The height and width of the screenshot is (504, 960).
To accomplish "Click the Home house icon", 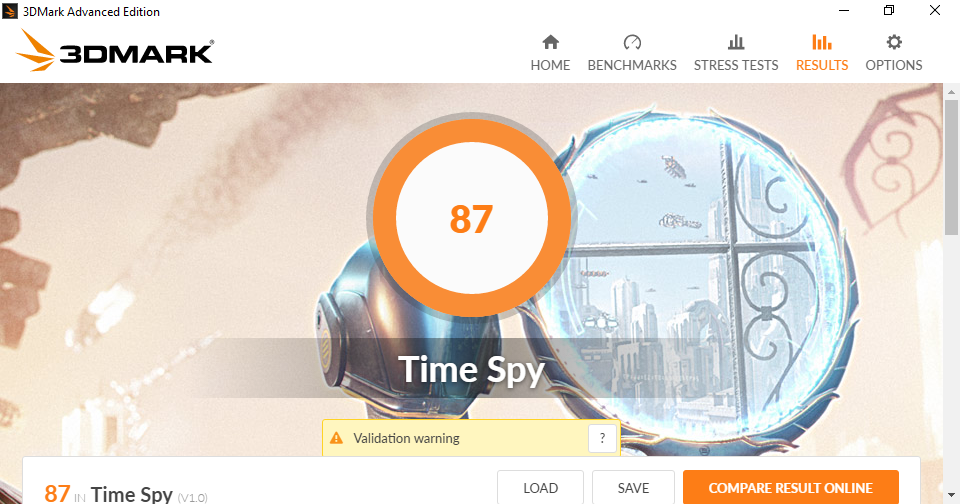I will 550,42.
